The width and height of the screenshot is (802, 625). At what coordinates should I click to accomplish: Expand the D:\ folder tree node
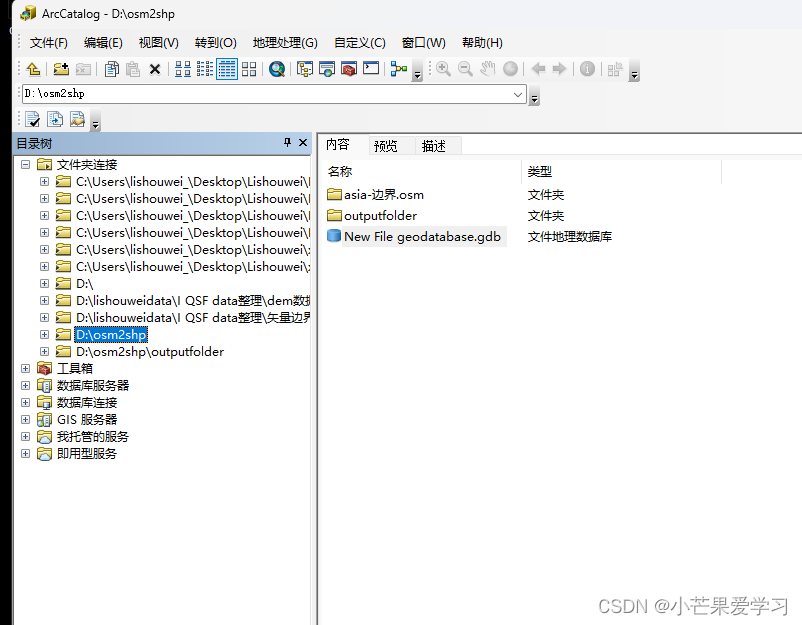44,283
